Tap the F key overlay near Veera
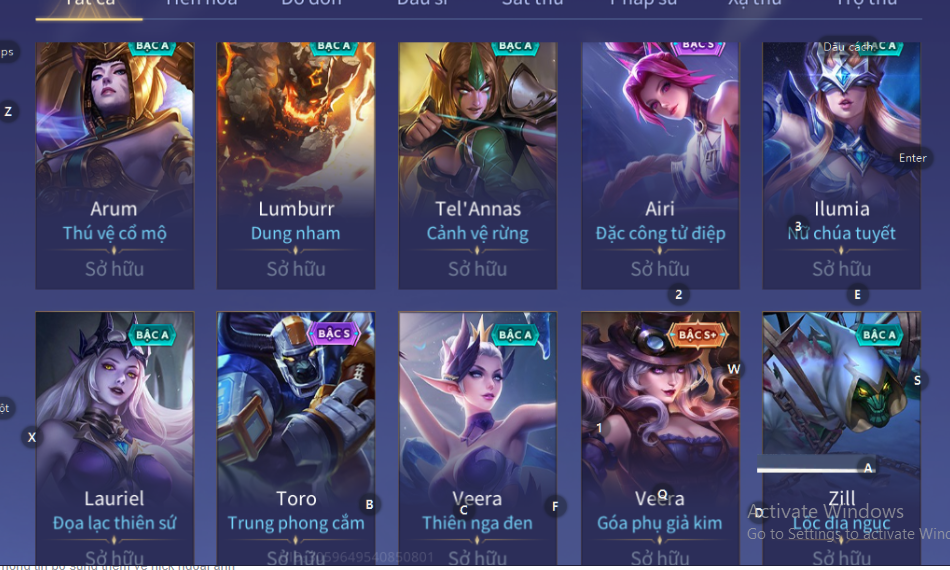This screenshot has width=950, height=570. coord(554,506)
